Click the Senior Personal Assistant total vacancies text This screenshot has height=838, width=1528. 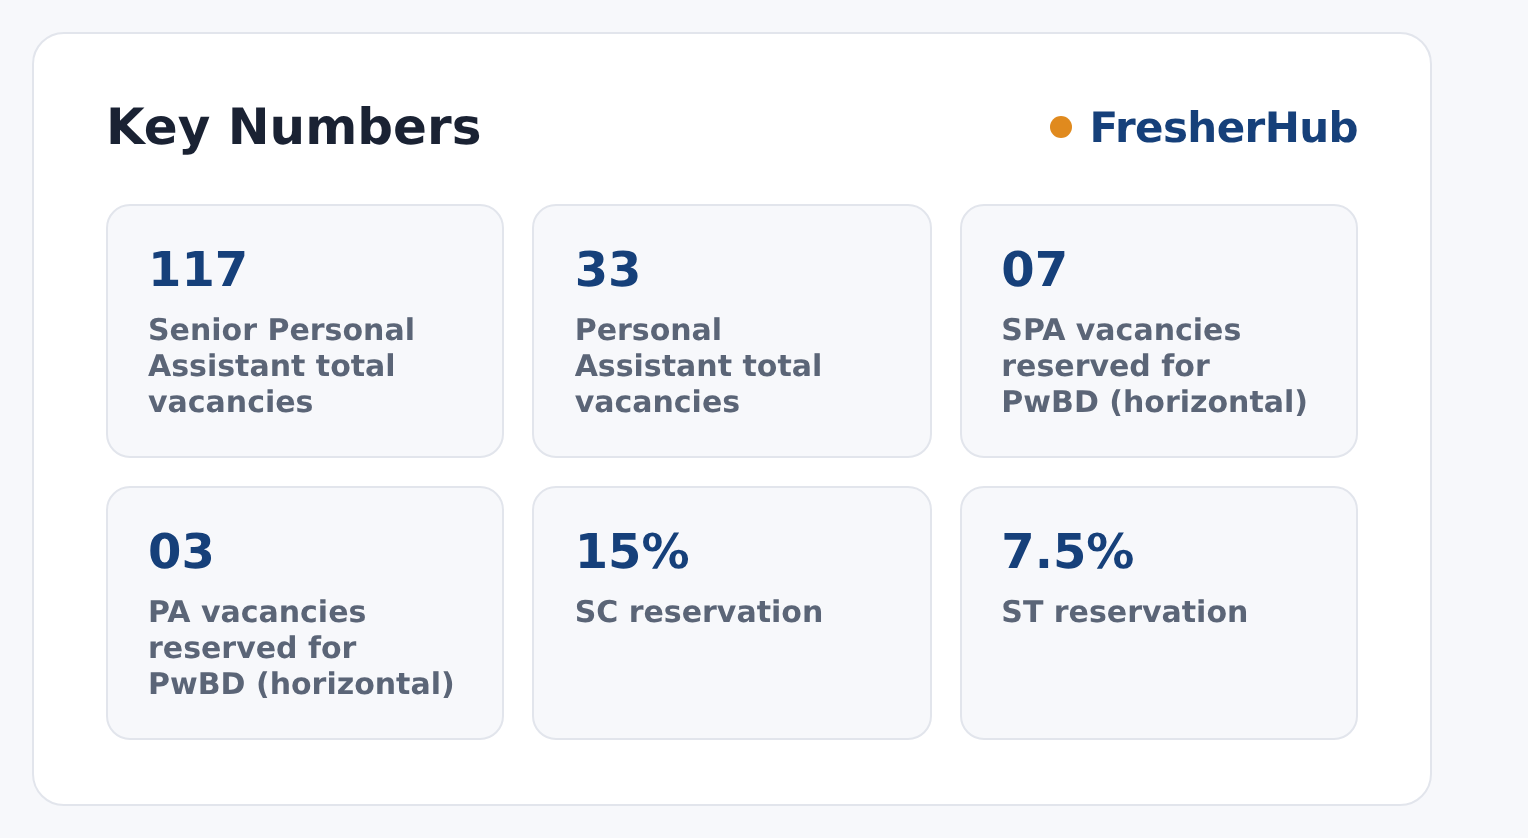click(x=281, y=366)
